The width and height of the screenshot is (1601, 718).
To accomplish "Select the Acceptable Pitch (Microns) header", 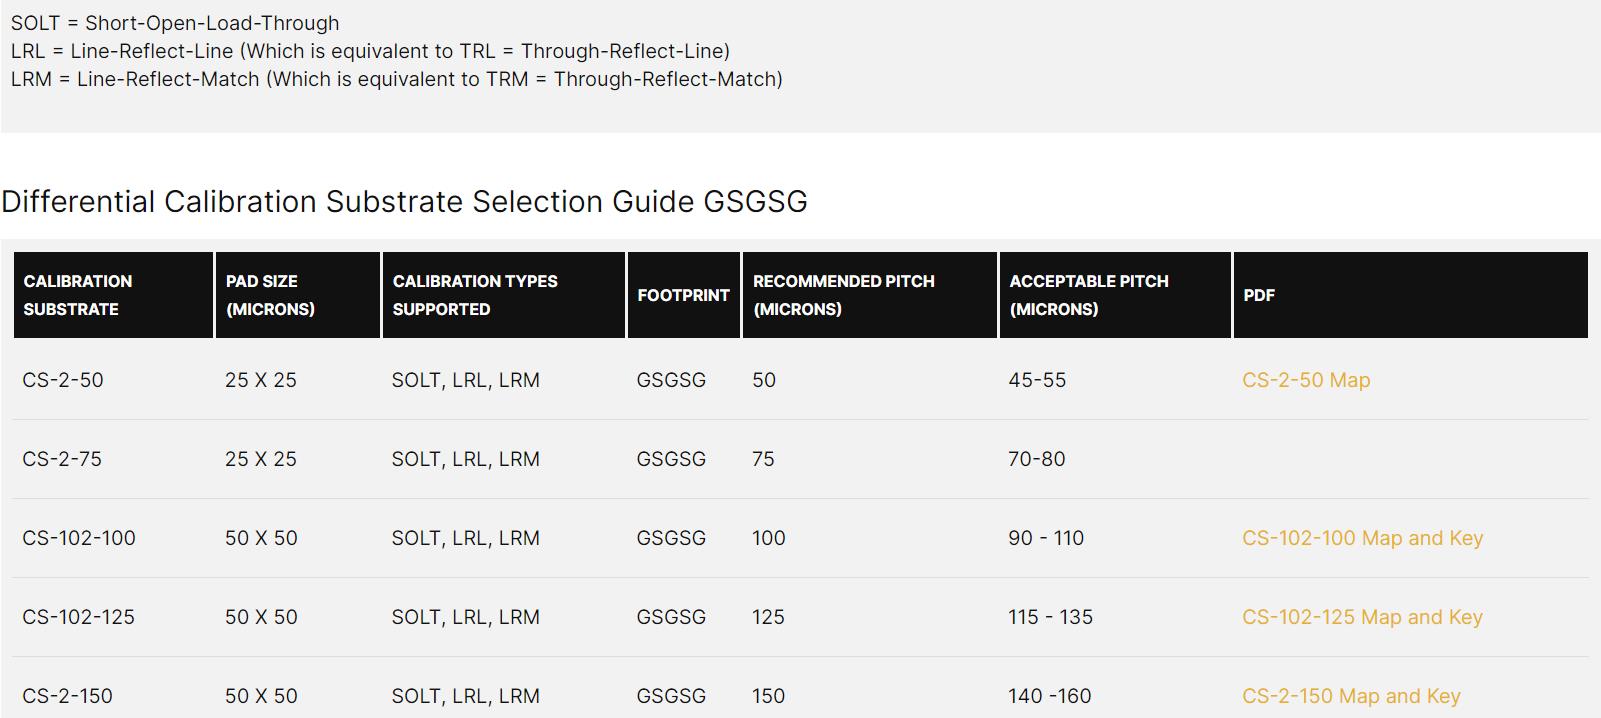I will [x=1088, y=295].
